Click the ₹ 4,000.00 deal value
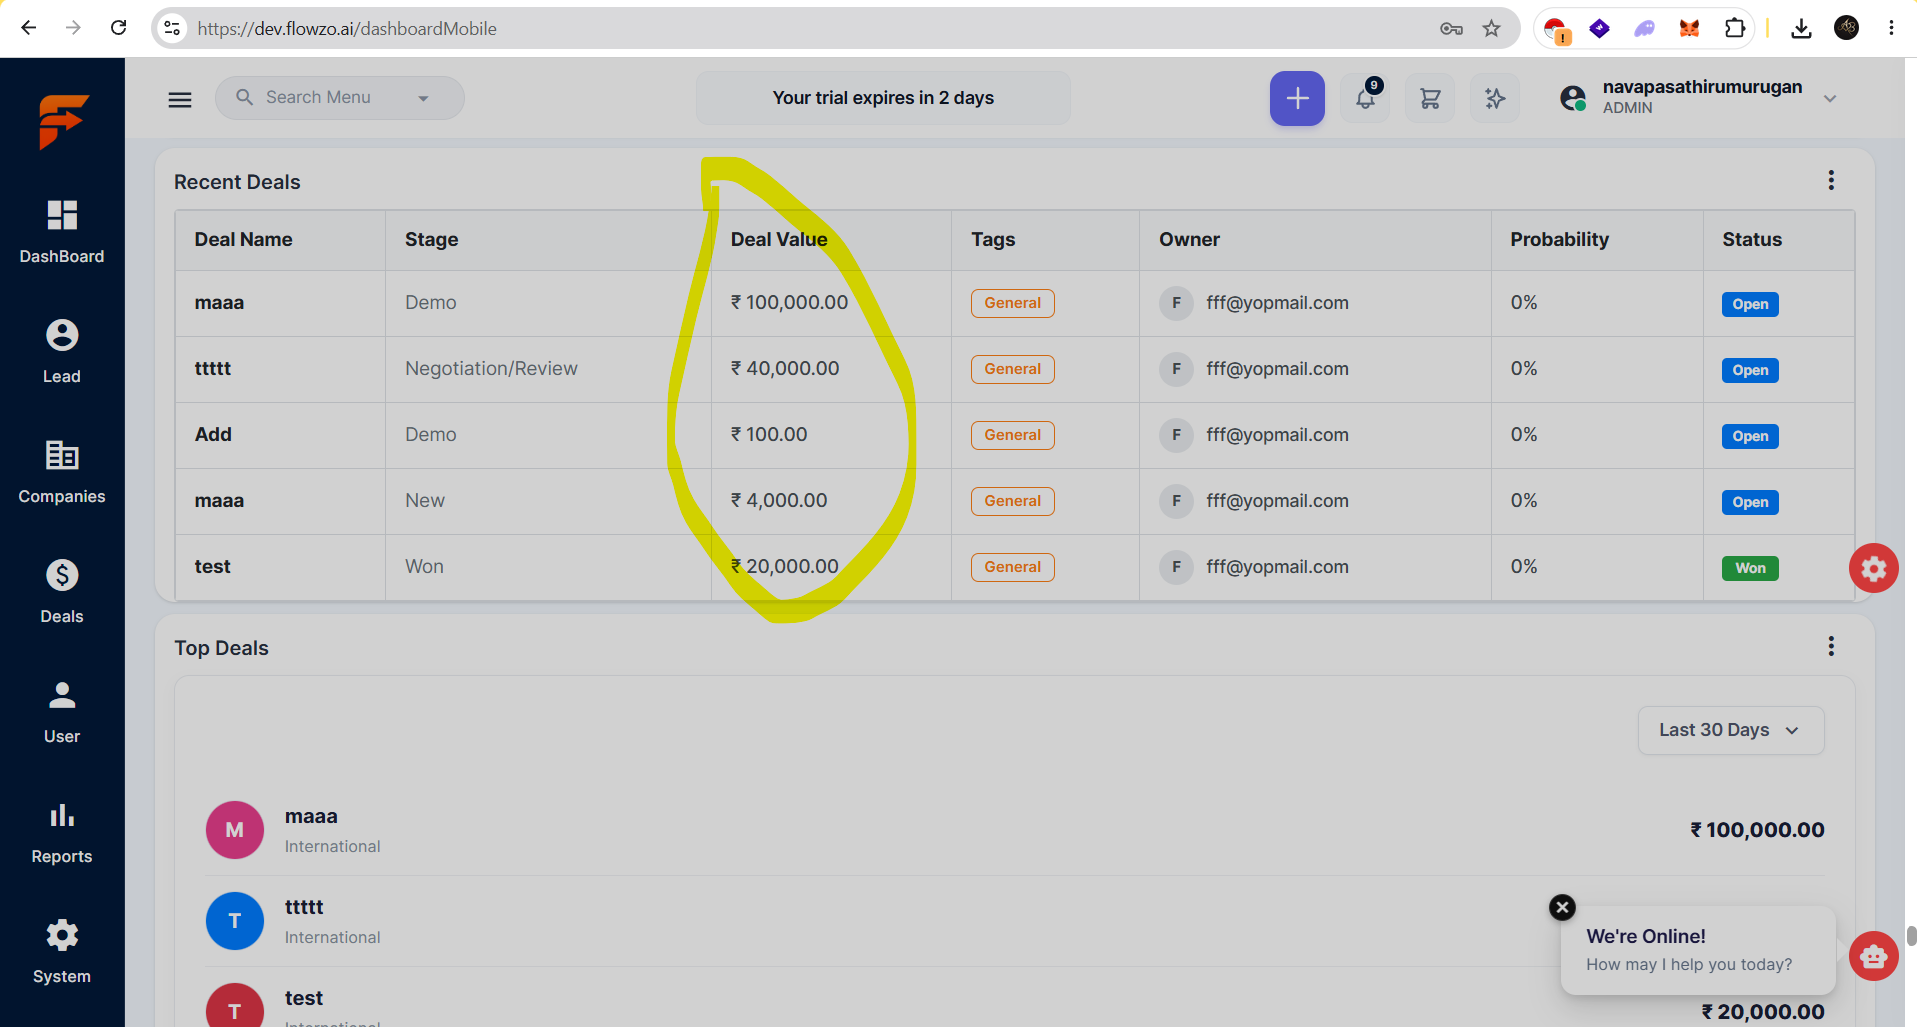The width and height of the screenshot is (1917, 1027). [779, 500]
